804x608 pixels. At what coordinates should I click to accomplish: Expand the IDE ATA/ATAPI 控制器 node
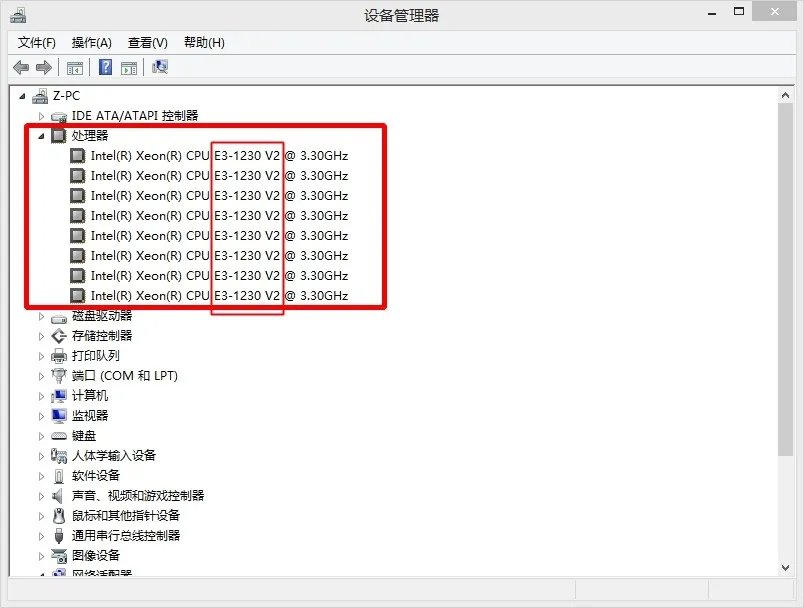coord(41,116)
